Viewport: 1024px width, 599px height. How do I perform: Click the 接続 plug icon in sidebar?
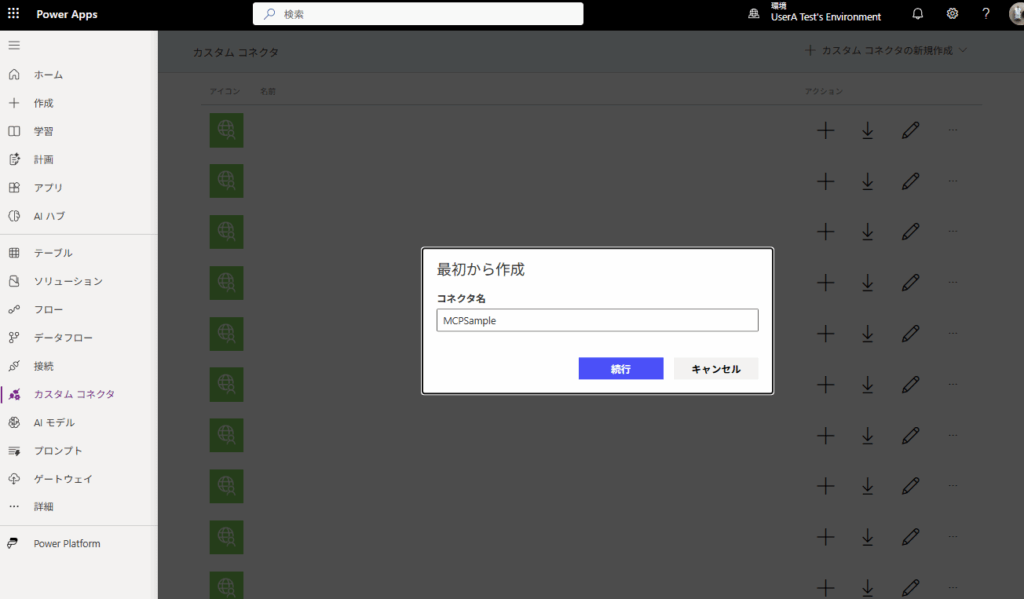coord(14,366)
